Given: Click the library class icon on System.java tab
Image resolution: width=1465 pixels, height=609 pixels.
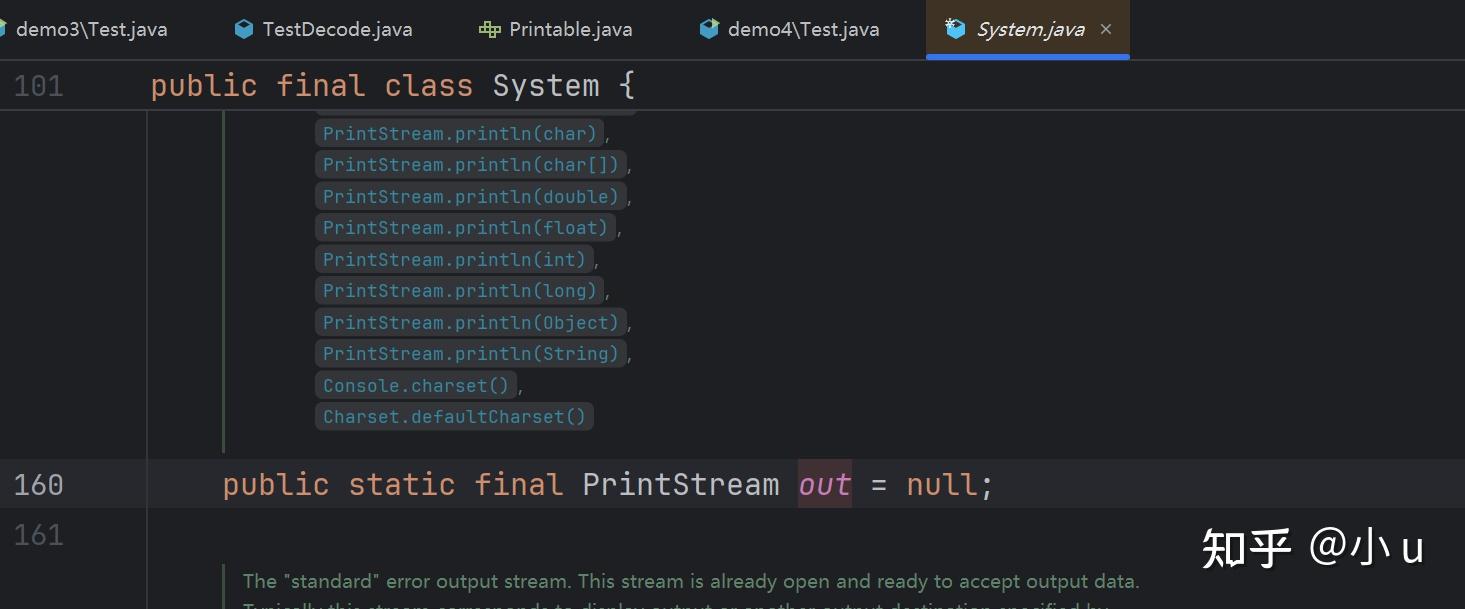Looking at the screenshot, I should click(x=955, y=29).
